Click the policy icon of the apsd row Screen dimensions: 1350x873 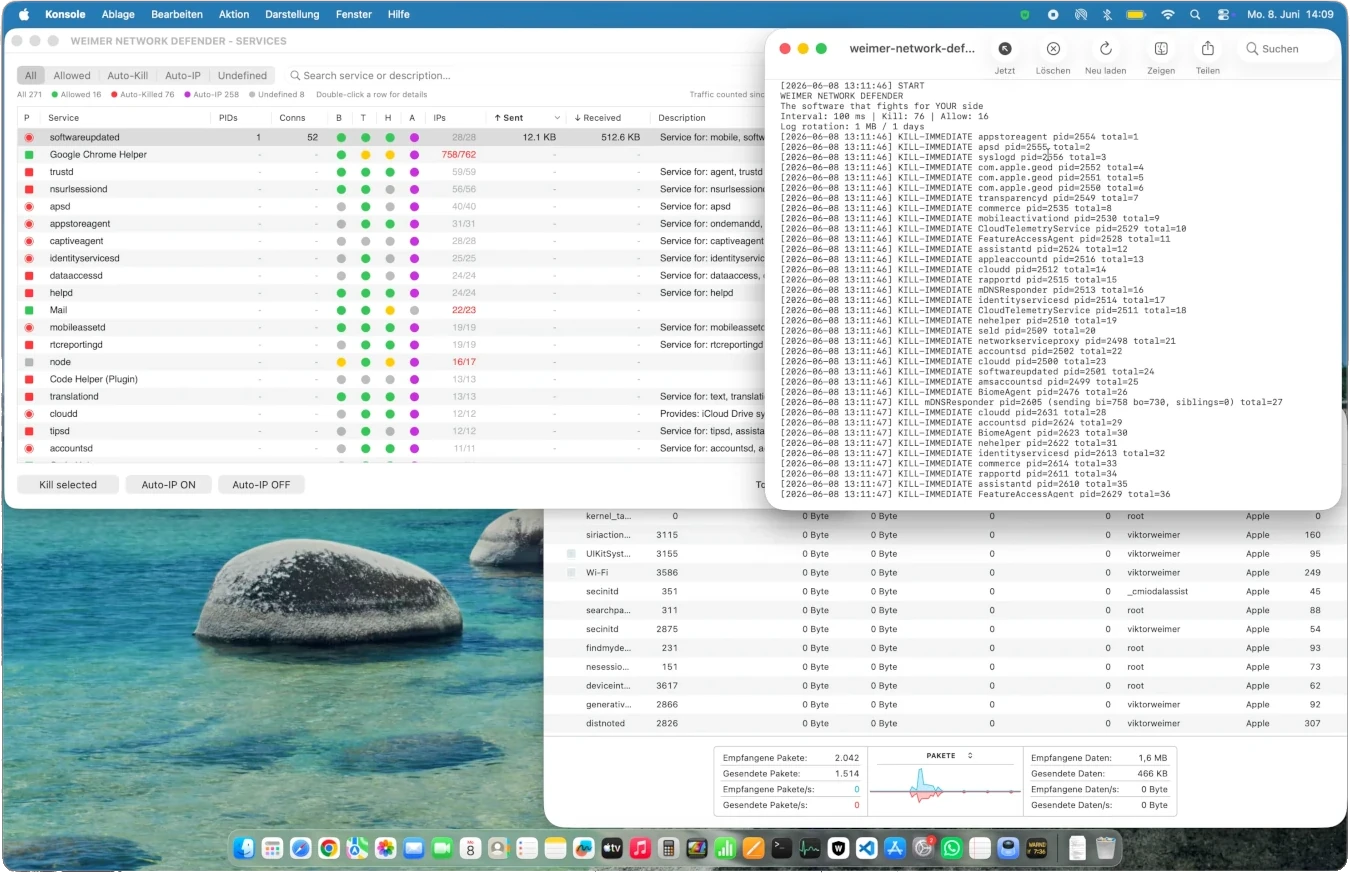tap(29, 207)
